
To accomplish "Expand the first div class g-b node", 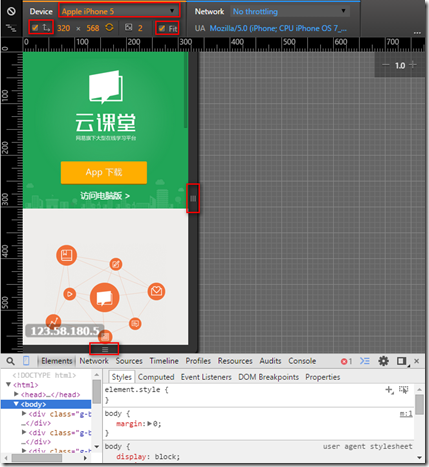I will click(24, 413).
